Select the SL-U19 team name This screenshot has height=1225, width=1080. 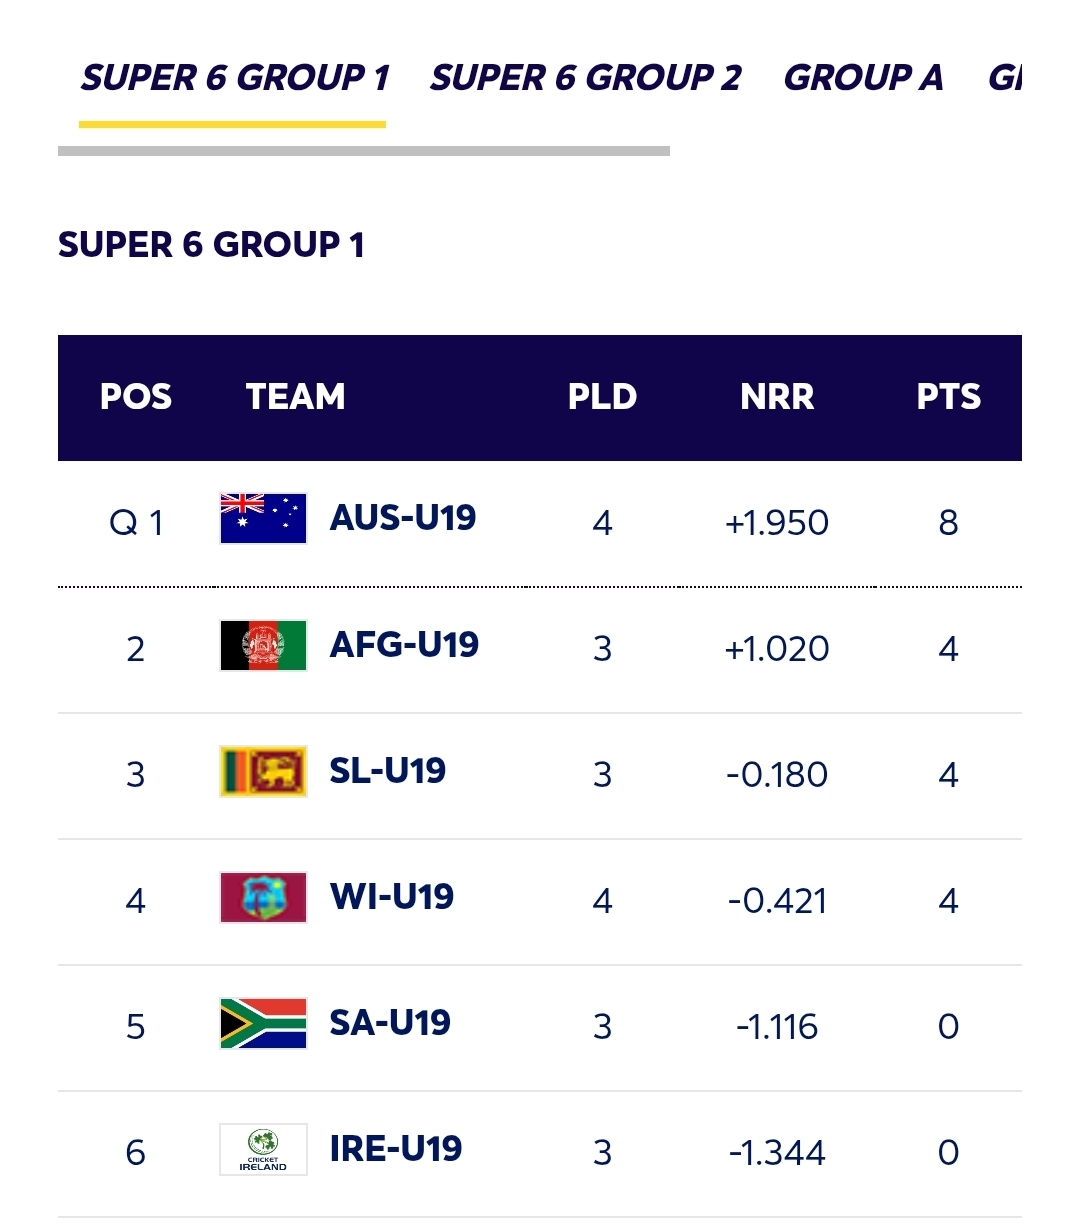(388, 771)
